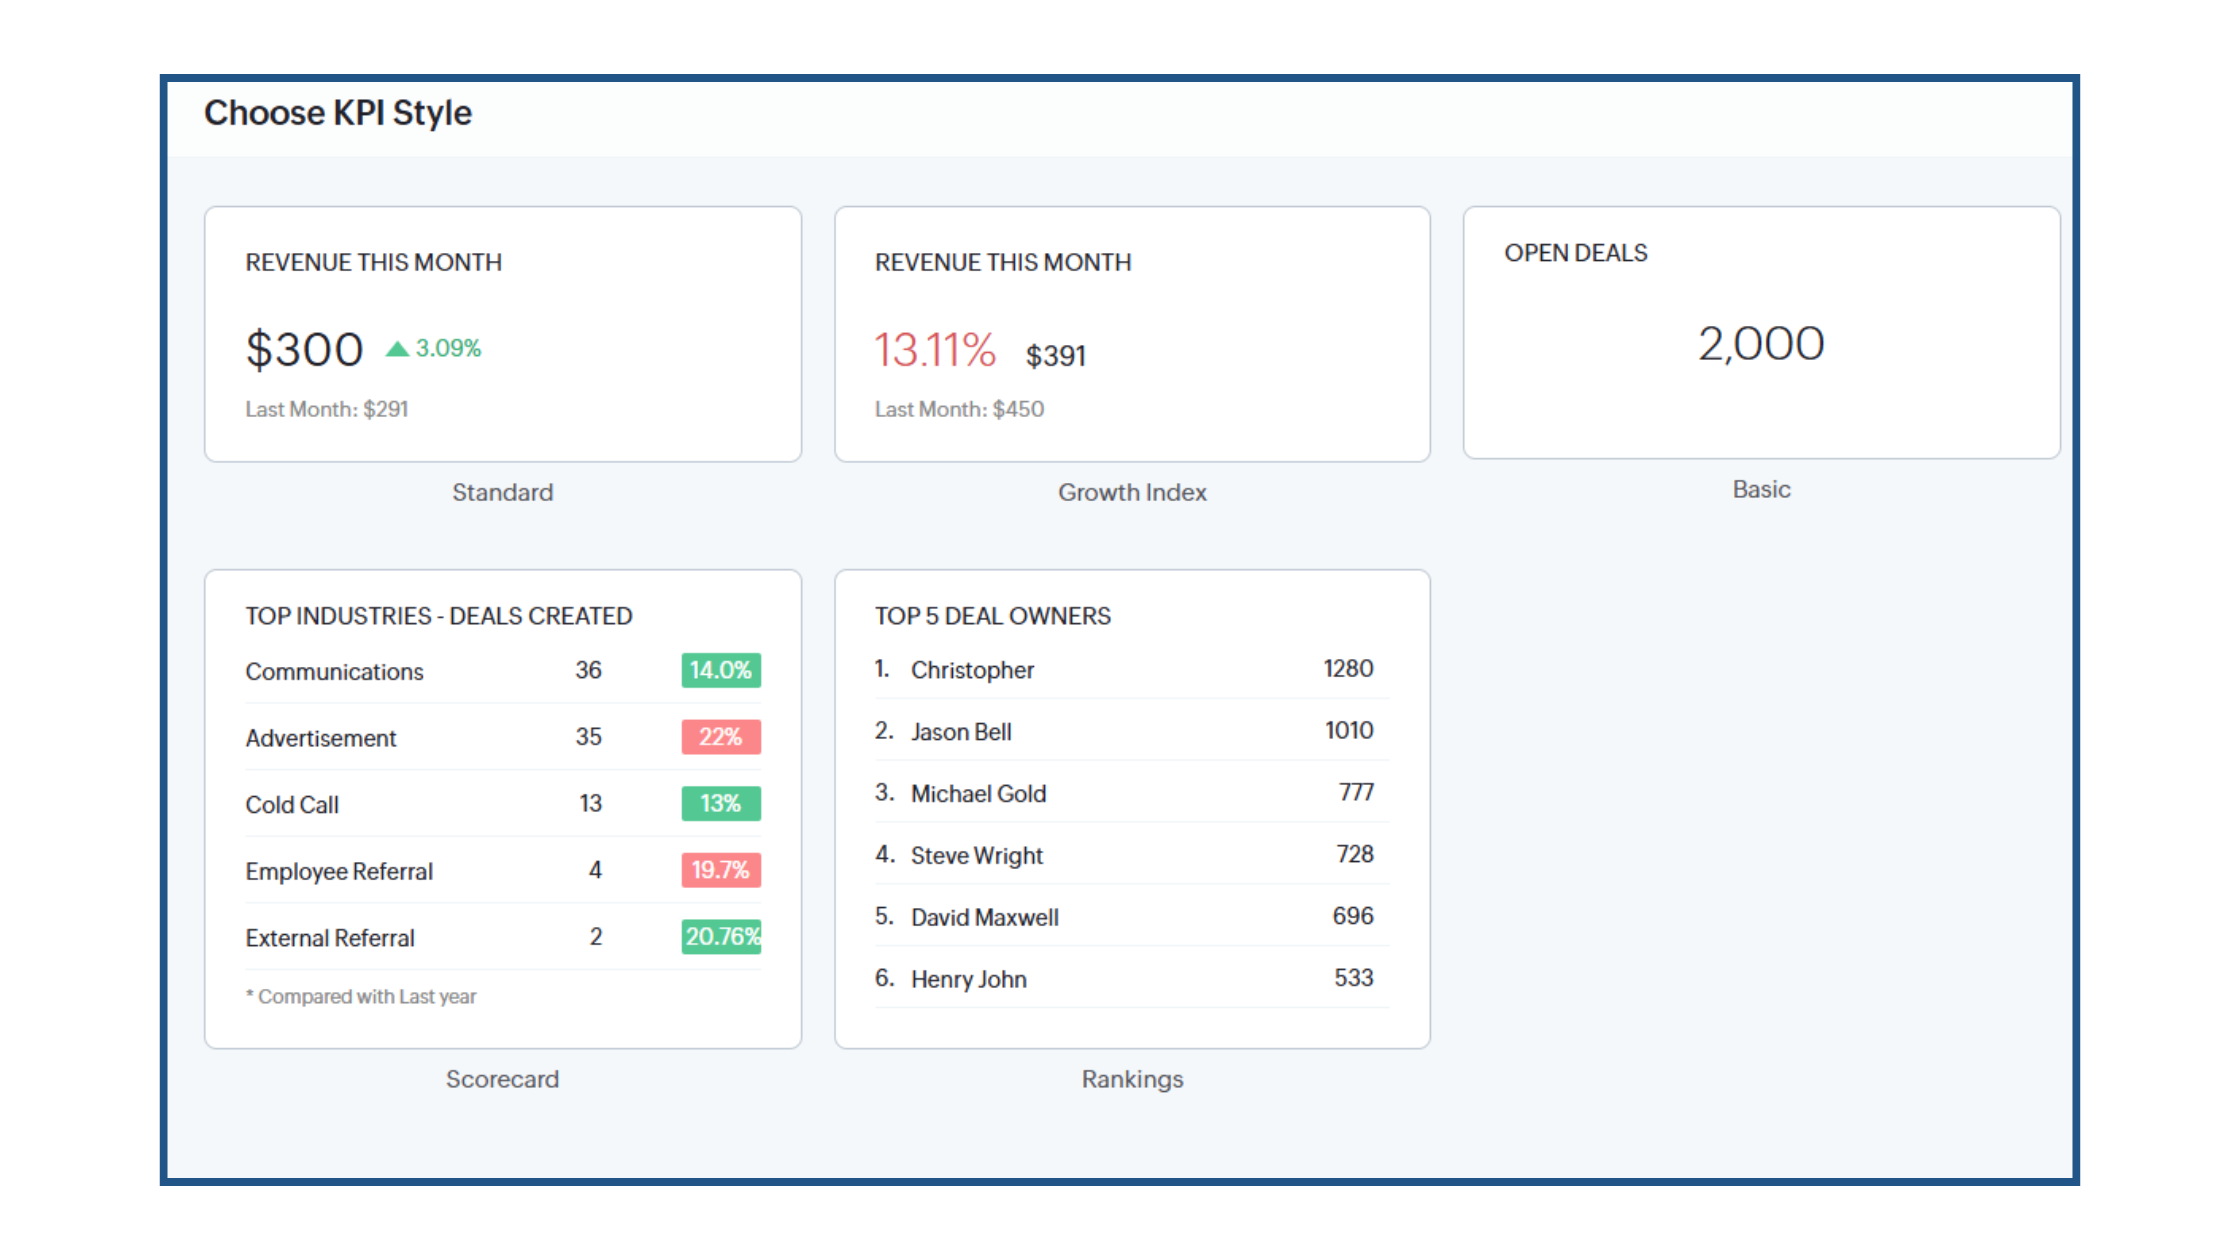
Task: Click the Basic label
Action: pyautogui.click(x=1761, y=489)
